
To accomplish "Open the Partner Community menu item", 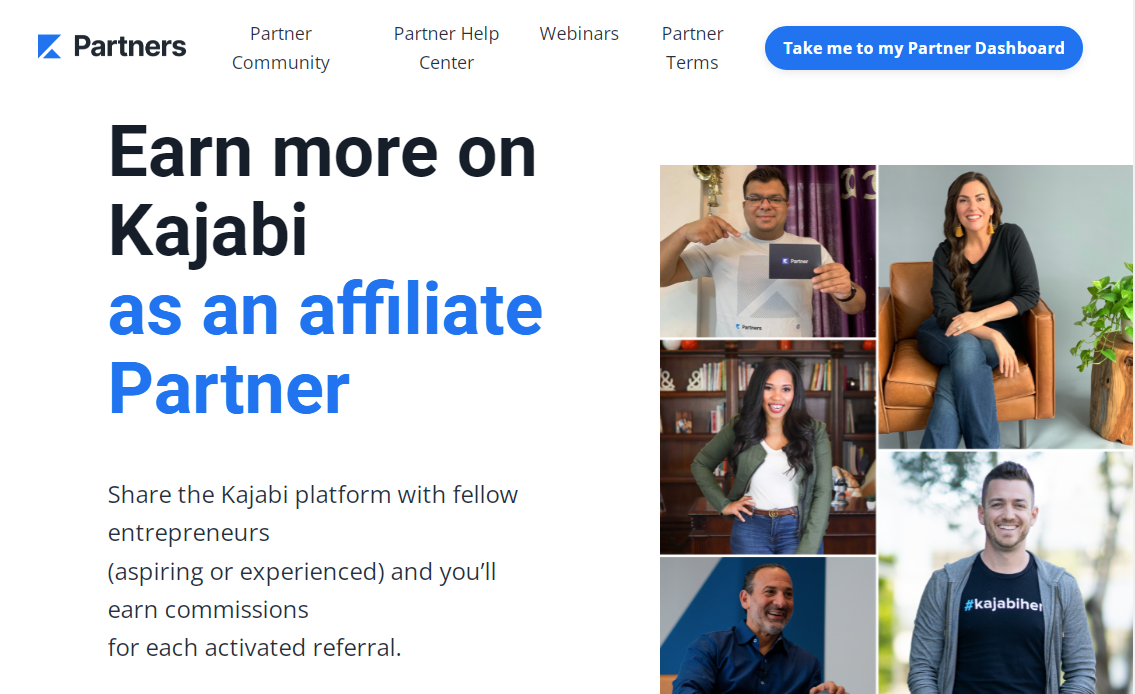I will pos(281,48).
